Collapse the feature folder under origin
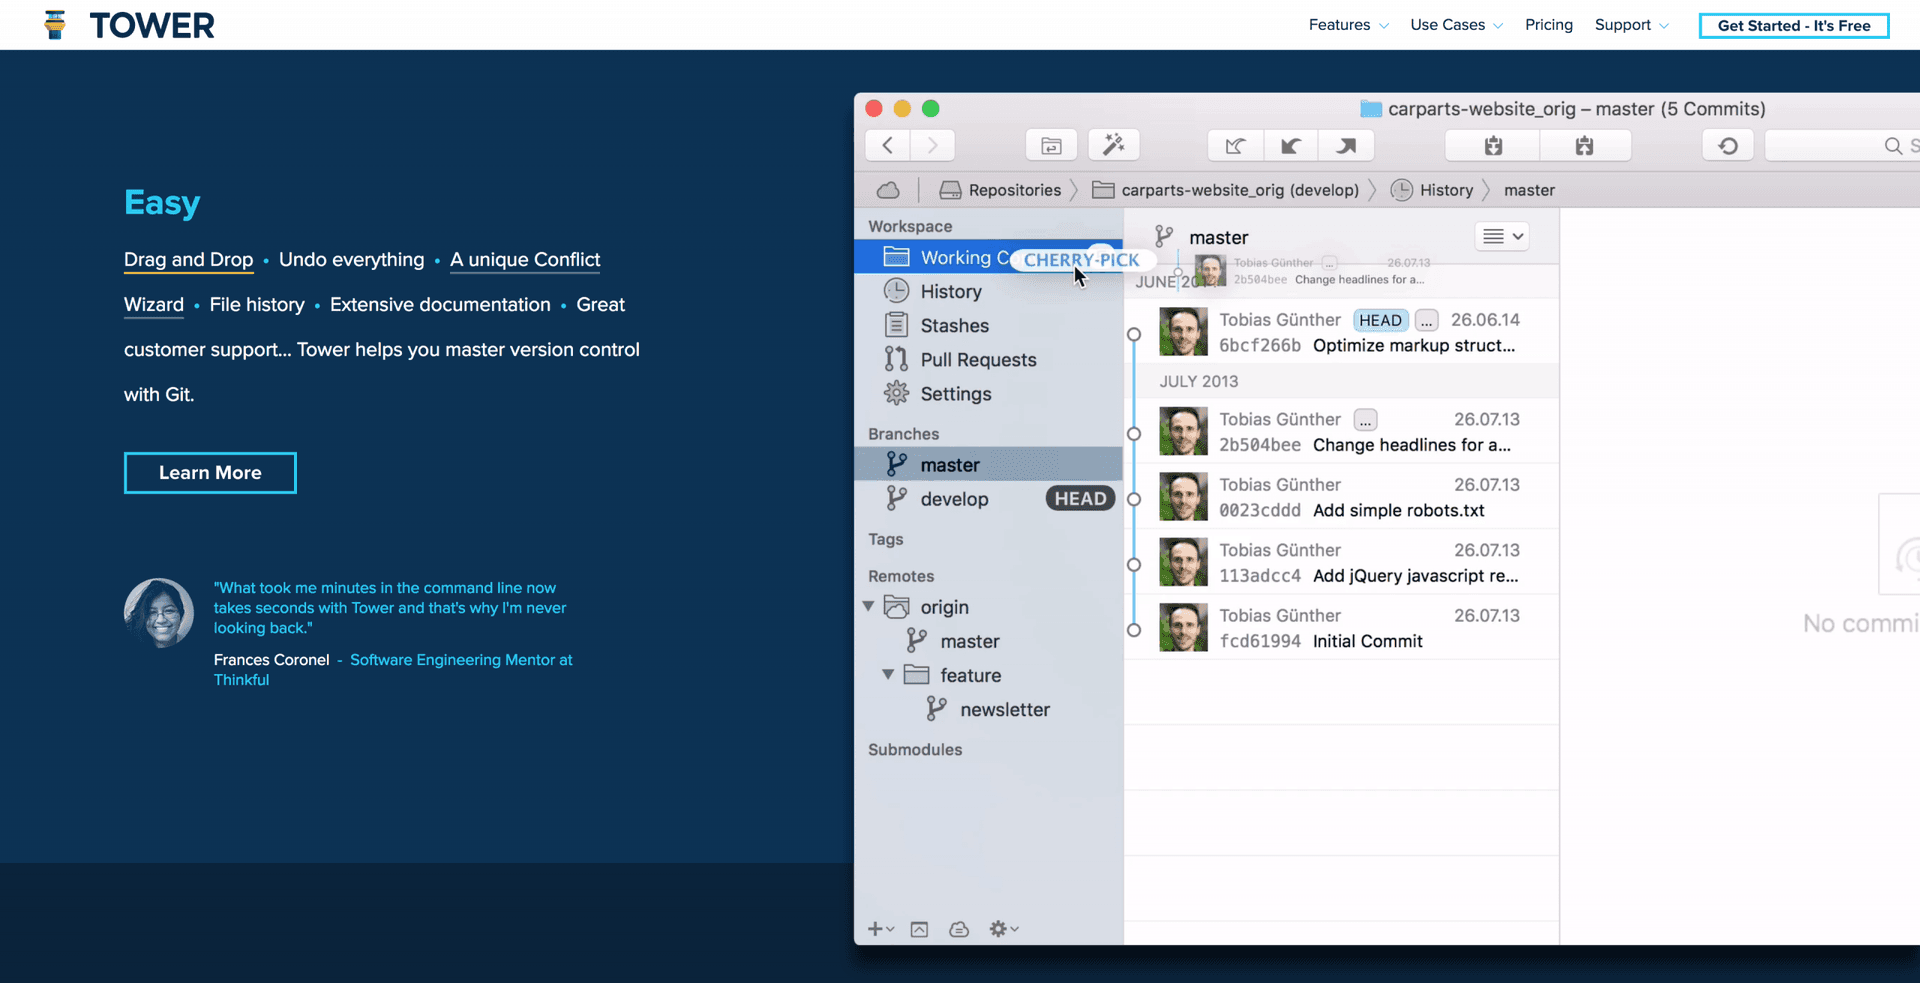Screen dimensions: 1920x983 (x=888, y=675)
